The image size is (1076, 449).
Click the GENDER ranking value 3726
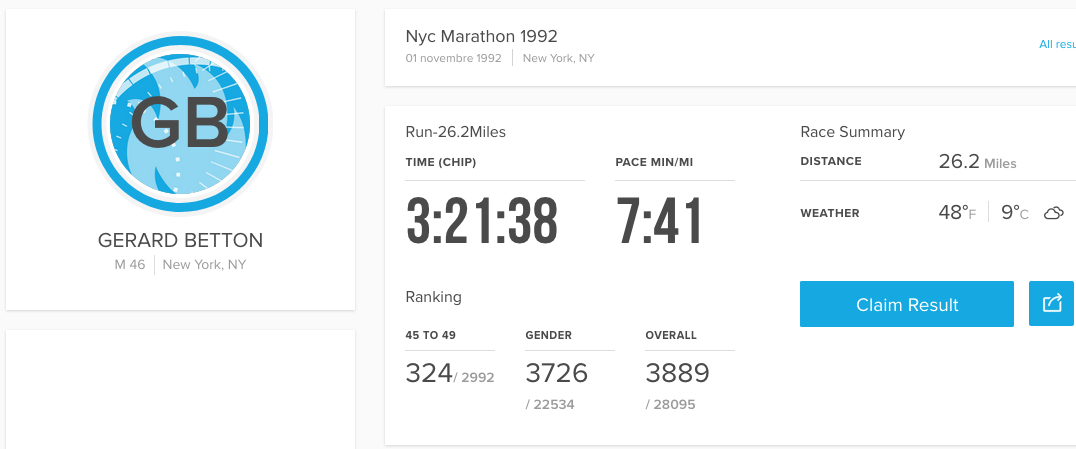(x=557, y=373)
